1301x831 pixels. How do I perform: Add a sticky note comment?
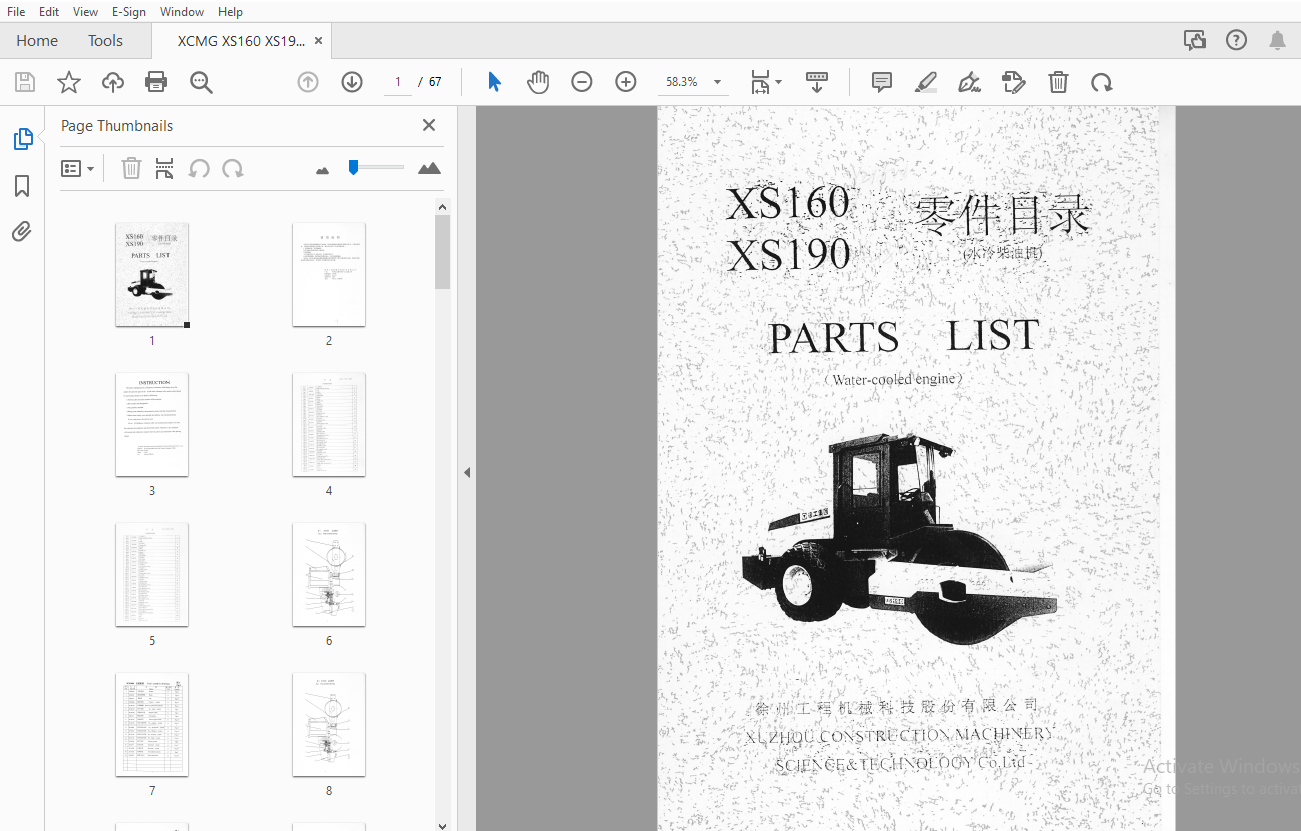click(882, 82)
